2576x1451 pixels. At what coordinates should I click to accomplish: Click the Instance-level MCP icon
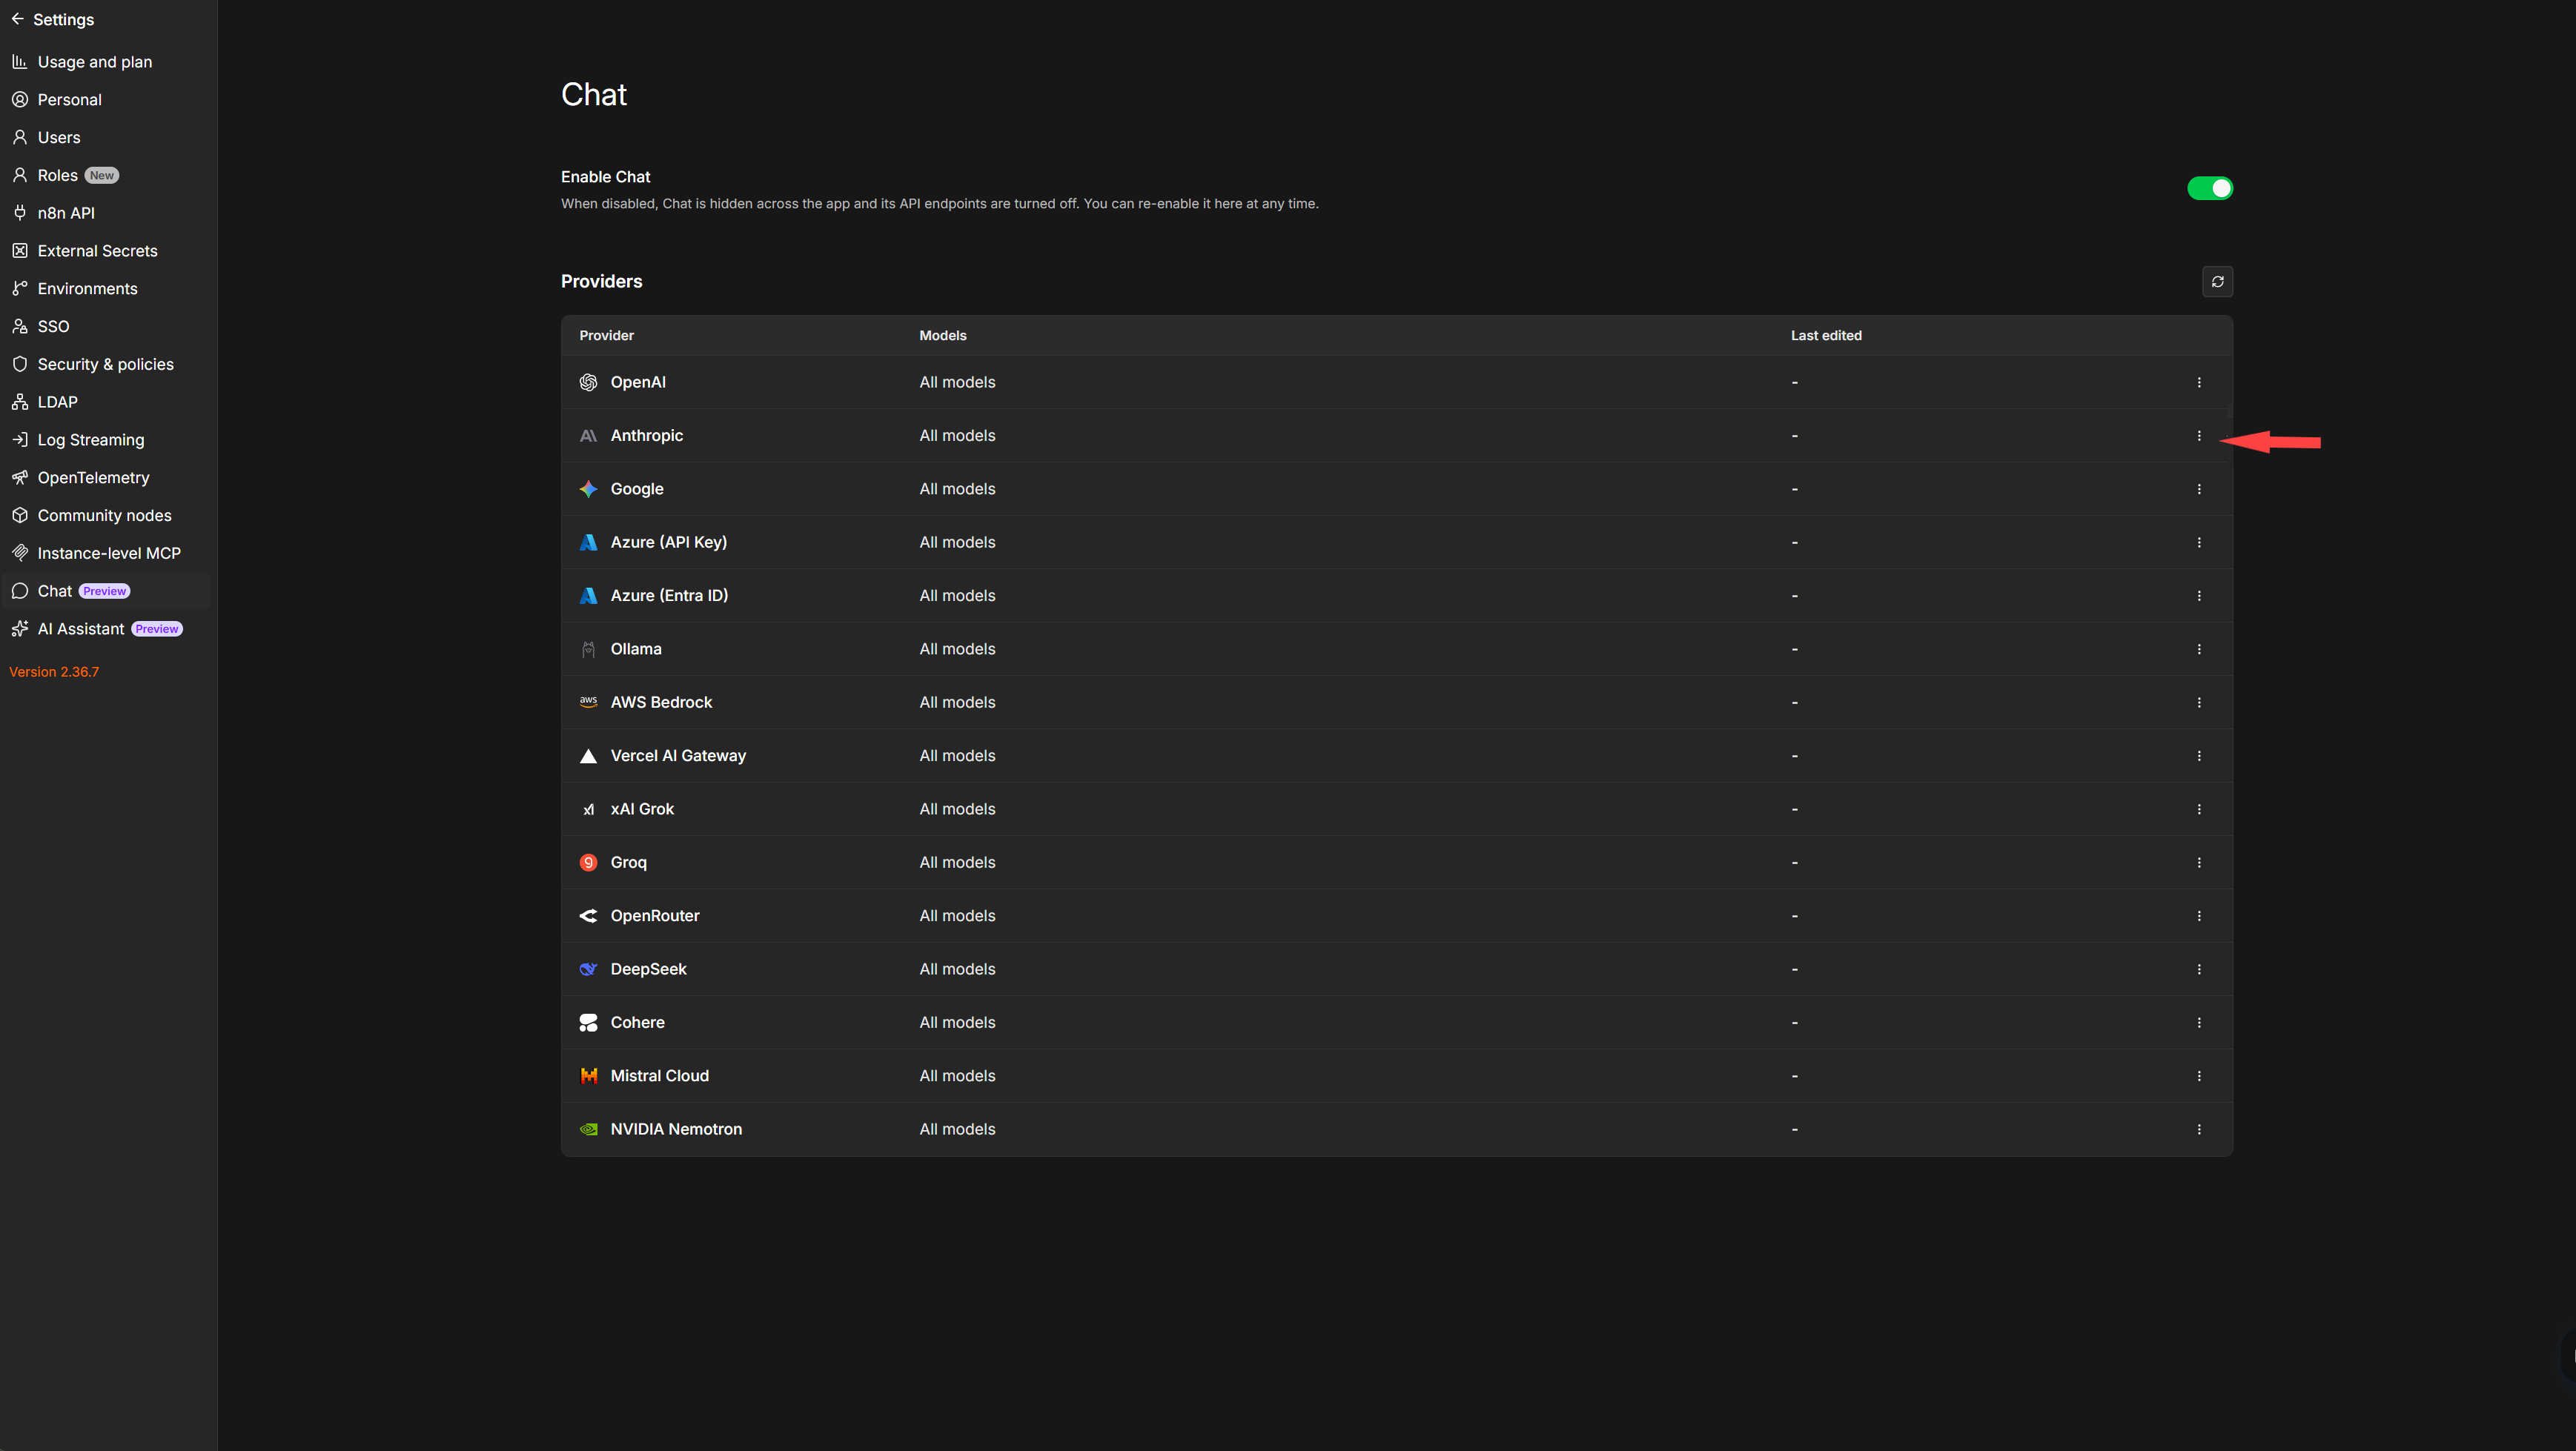(x=20, y=553)
